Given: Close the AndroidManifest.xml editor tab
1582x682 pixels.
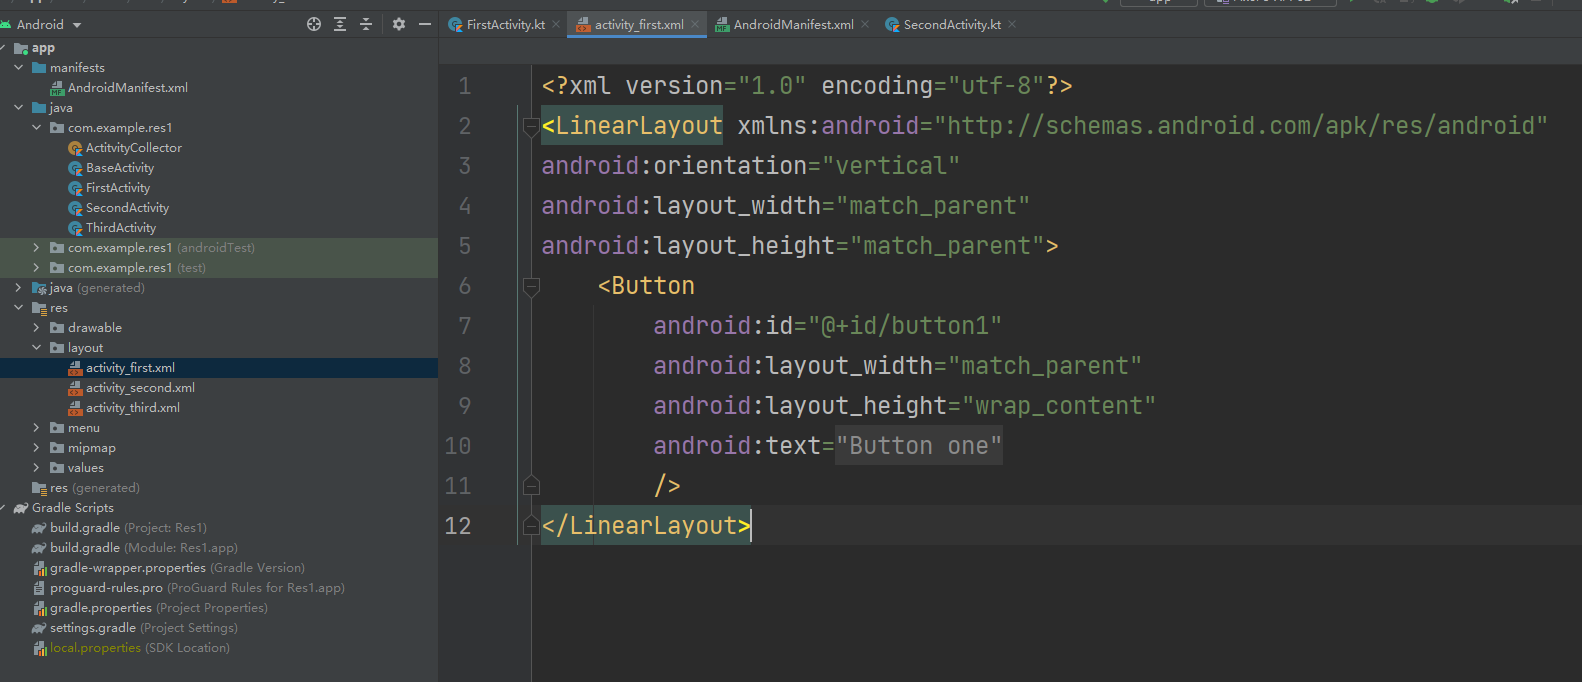Looking at the screenshot, I should click(x=865, y=25).
